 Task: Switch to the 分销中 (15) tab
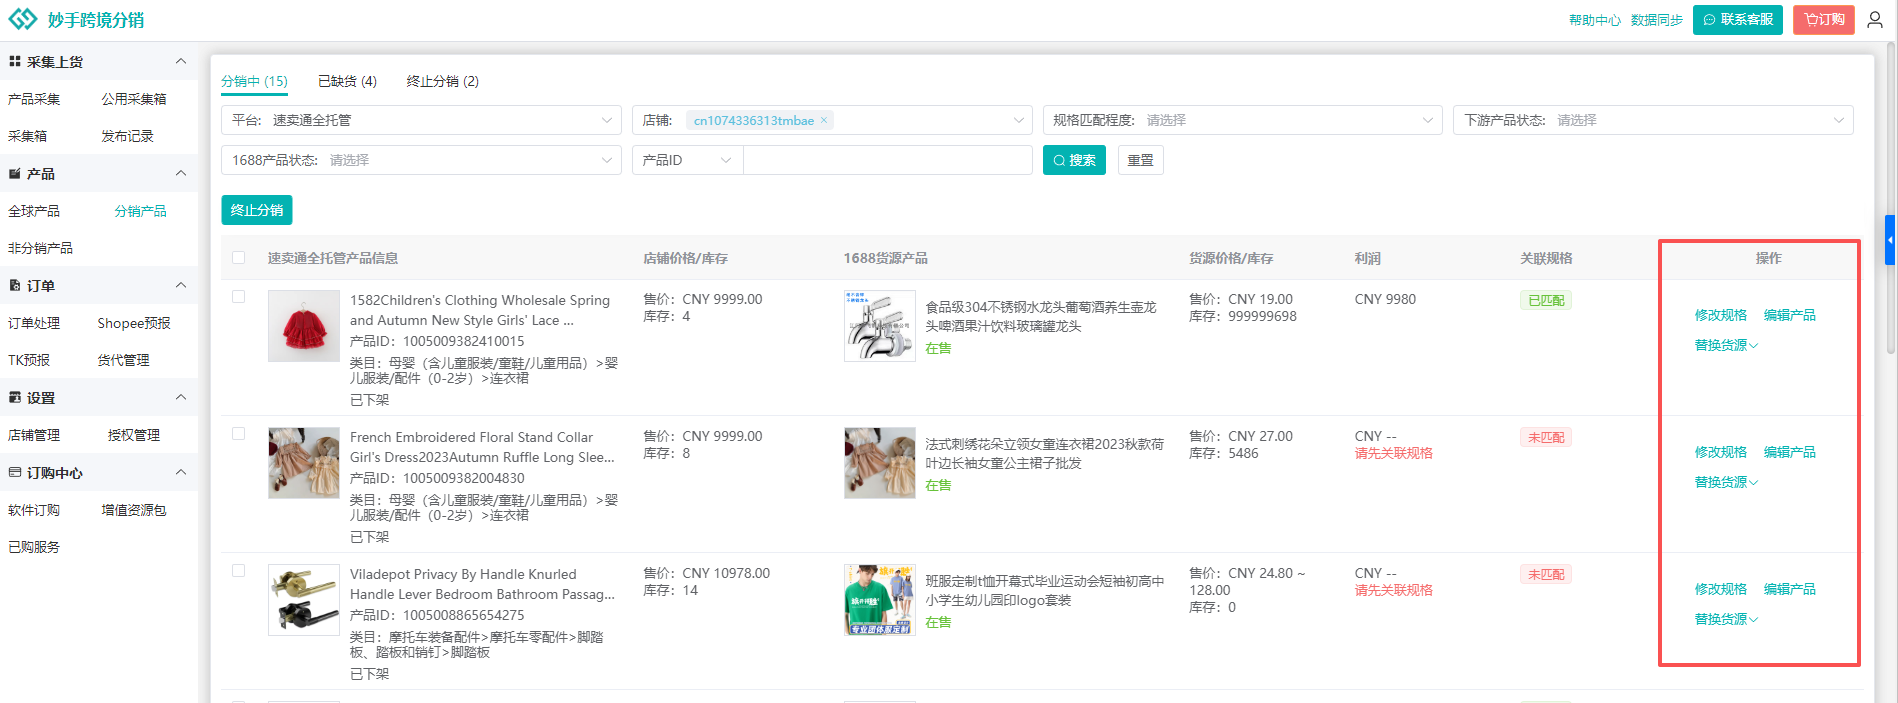254,81
